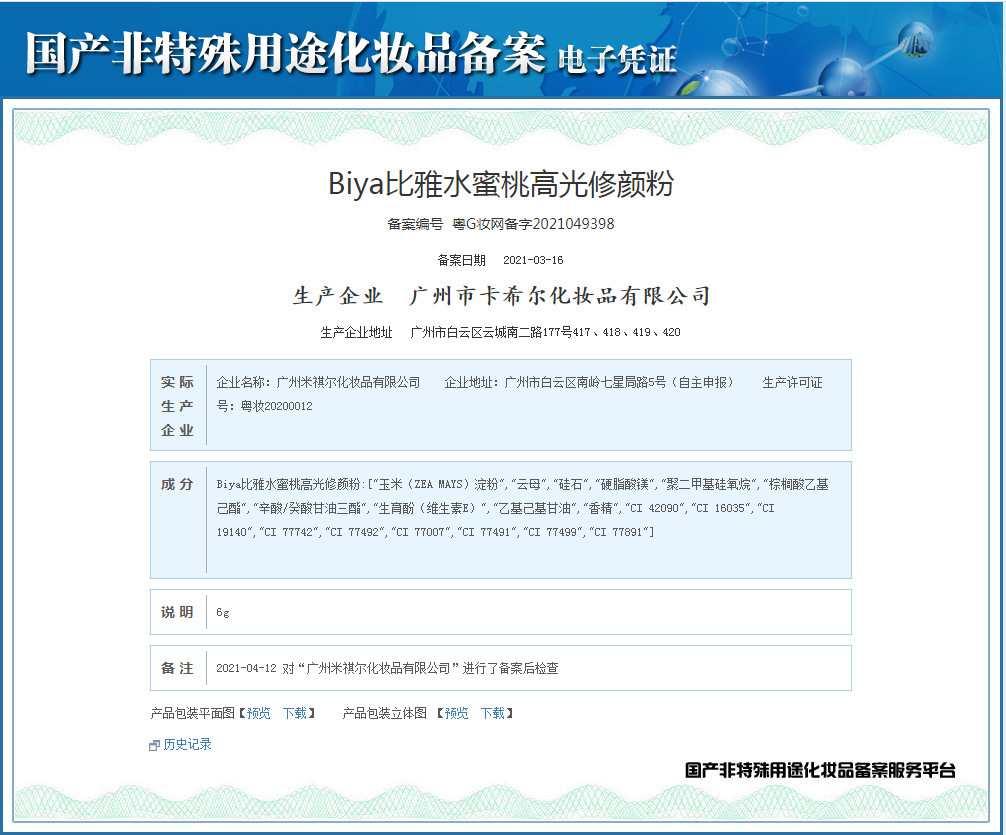The height and width of the screenshot is (835, 1006).
Task: Click the 生产企业 heading label
Action: point(338,296)
